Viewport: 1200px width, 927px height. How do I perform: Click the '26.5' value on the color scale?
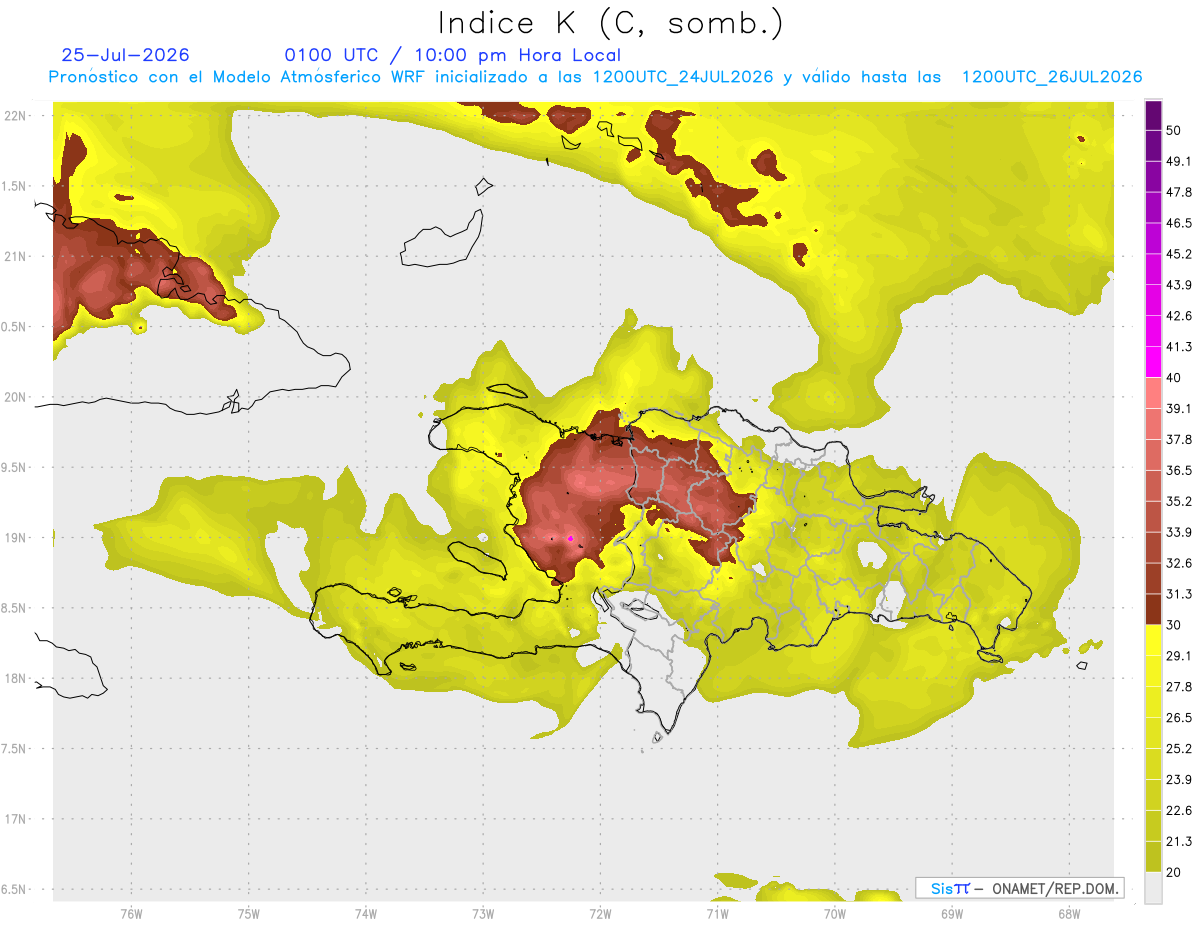1179,717
